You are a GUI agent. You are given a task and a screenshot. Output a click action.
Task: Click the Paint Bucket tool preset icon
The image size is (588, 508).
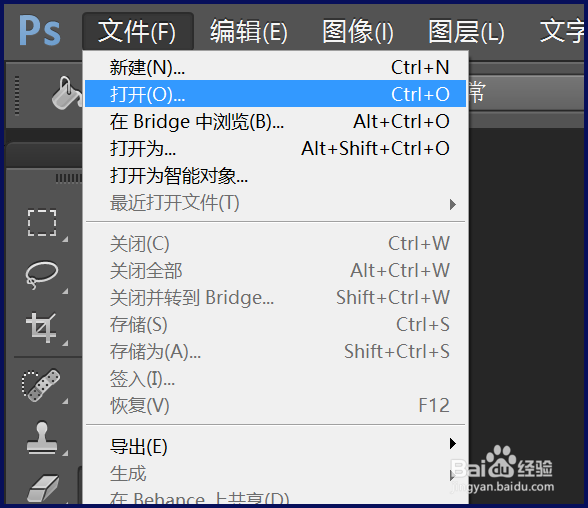[67, 93]
